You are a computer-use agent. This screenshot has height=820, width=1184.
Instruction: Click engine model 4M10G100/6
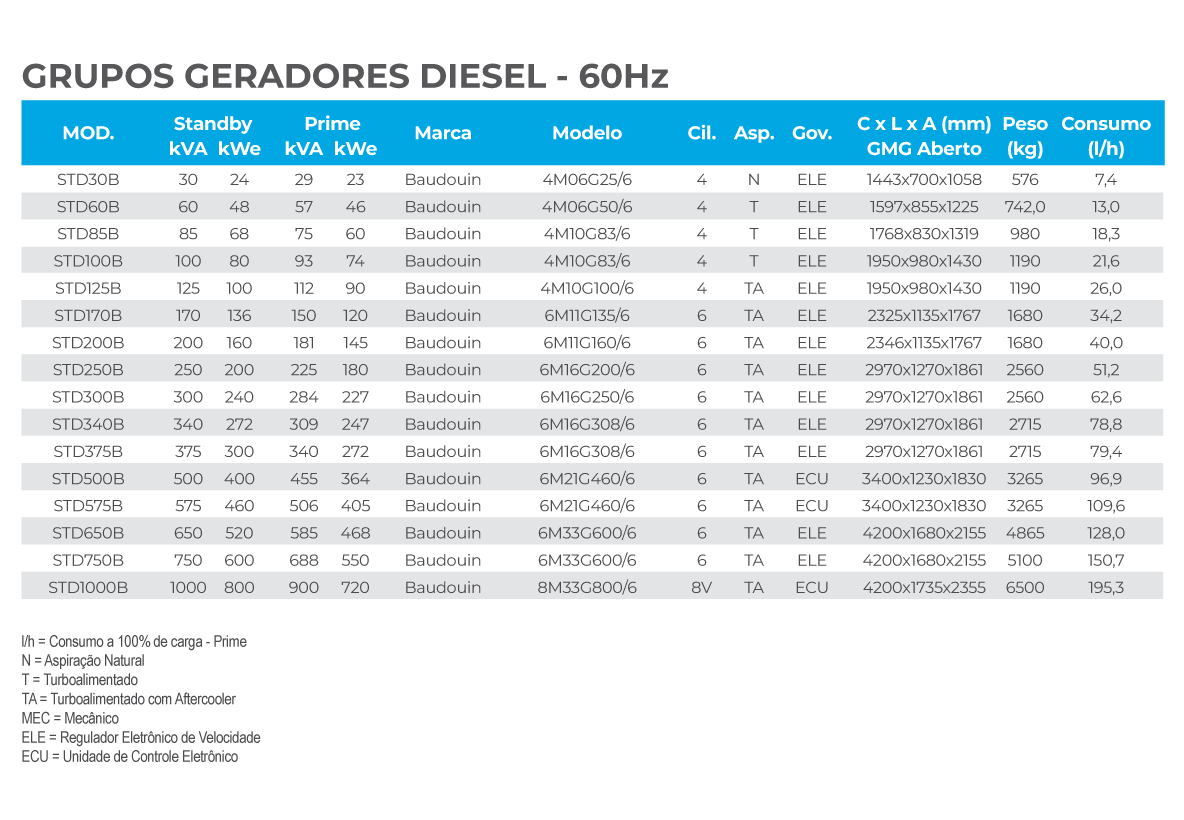tap(587, 288)
